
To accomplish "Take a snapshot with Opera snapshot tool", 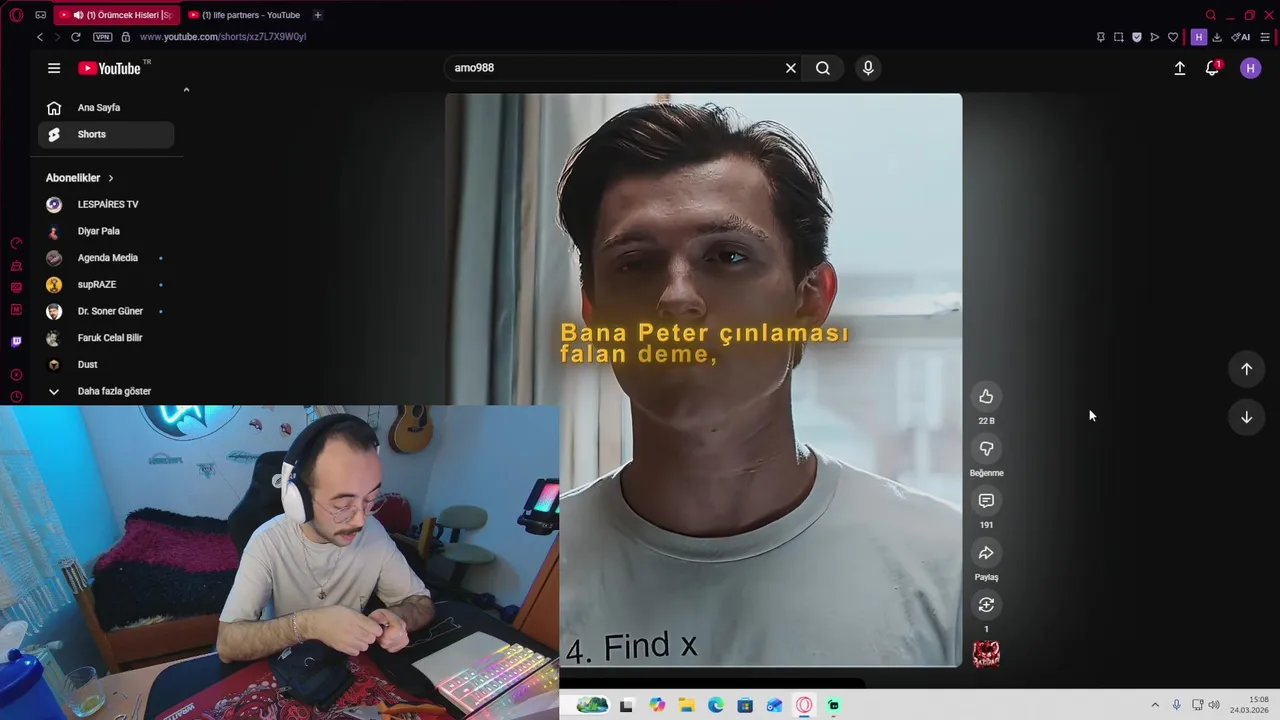I will pyautogui.click(x=1118, y=37).
